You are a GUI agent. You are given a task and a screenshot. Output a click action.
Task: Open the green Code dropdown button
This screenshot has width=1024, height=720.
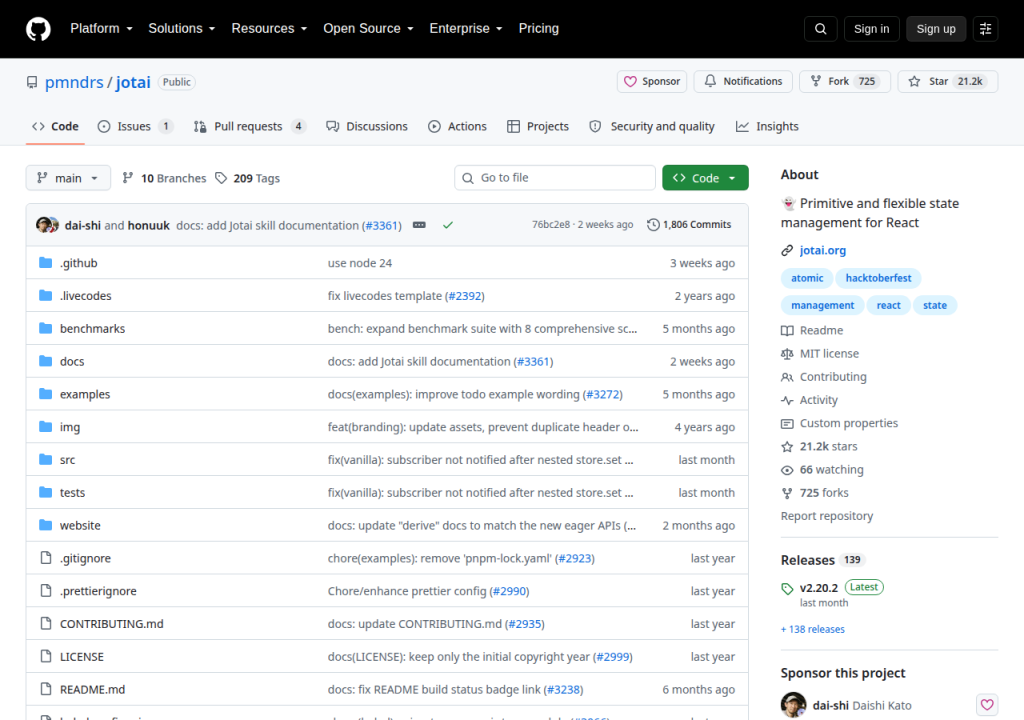[x=705, y=178]
